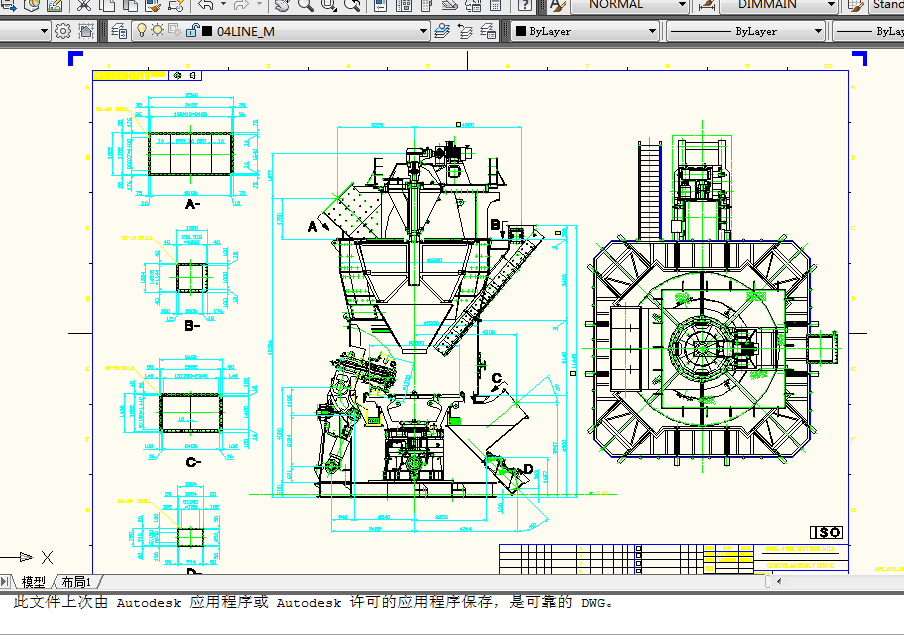904x644 pixels.
Task: Open the table style dropdown at far right
Action: pos(886,5)
